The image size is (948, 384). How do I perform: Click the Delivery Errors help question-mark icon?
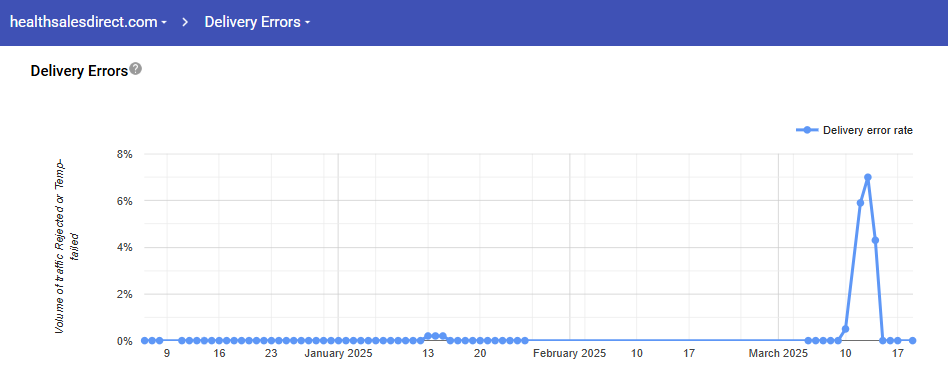136,68
